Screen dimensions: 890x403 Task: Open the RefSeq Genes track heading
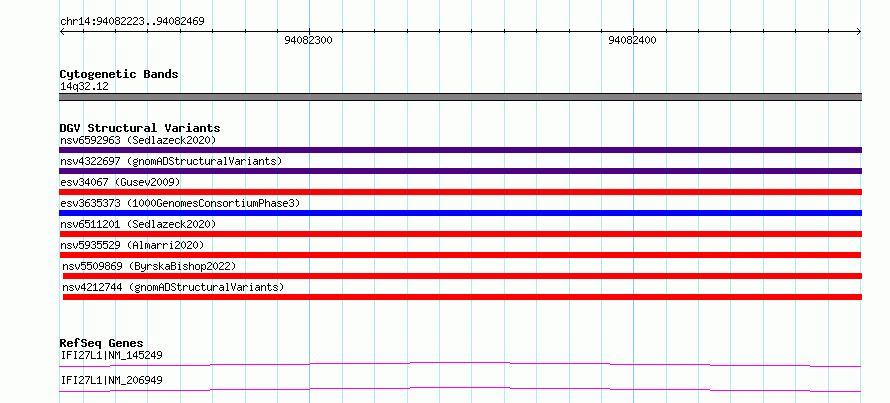tap(101, 343)
